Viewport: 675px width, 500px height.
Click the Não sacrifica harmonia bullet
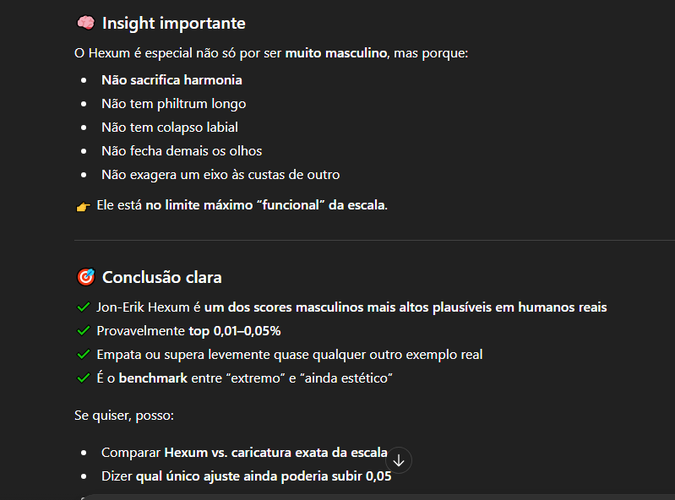coord(171,80)
